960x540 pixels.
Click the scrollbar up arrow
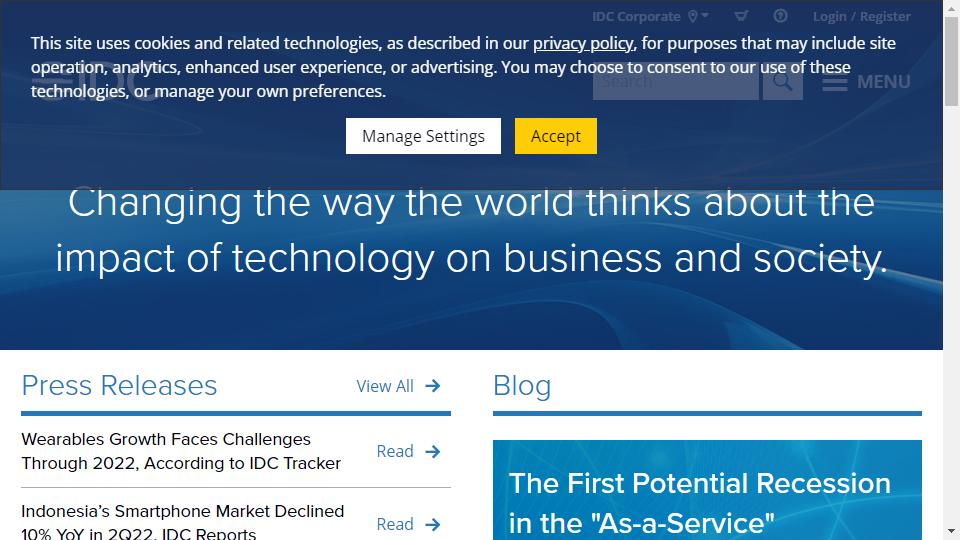point(951,8)
